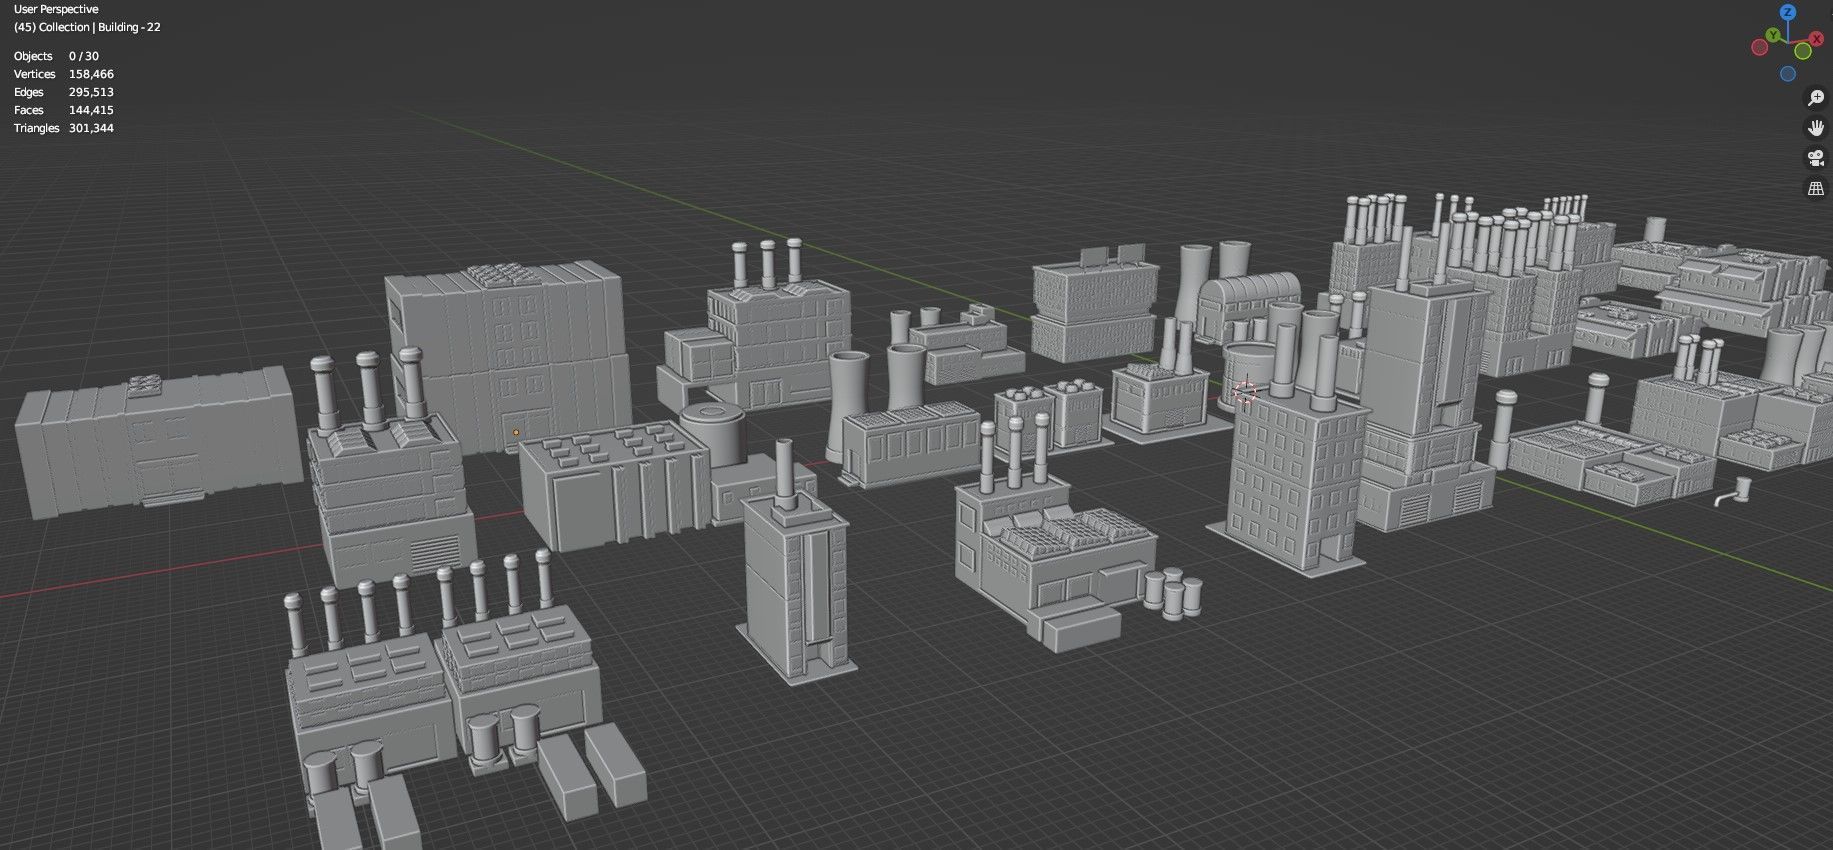Click the unlabeled blue negative Z handle
1833x850 pixels.
1788,74
